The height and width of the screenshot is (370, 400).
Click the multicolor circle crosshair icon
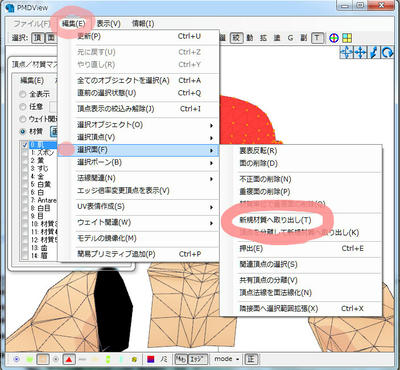click(334, 38)
